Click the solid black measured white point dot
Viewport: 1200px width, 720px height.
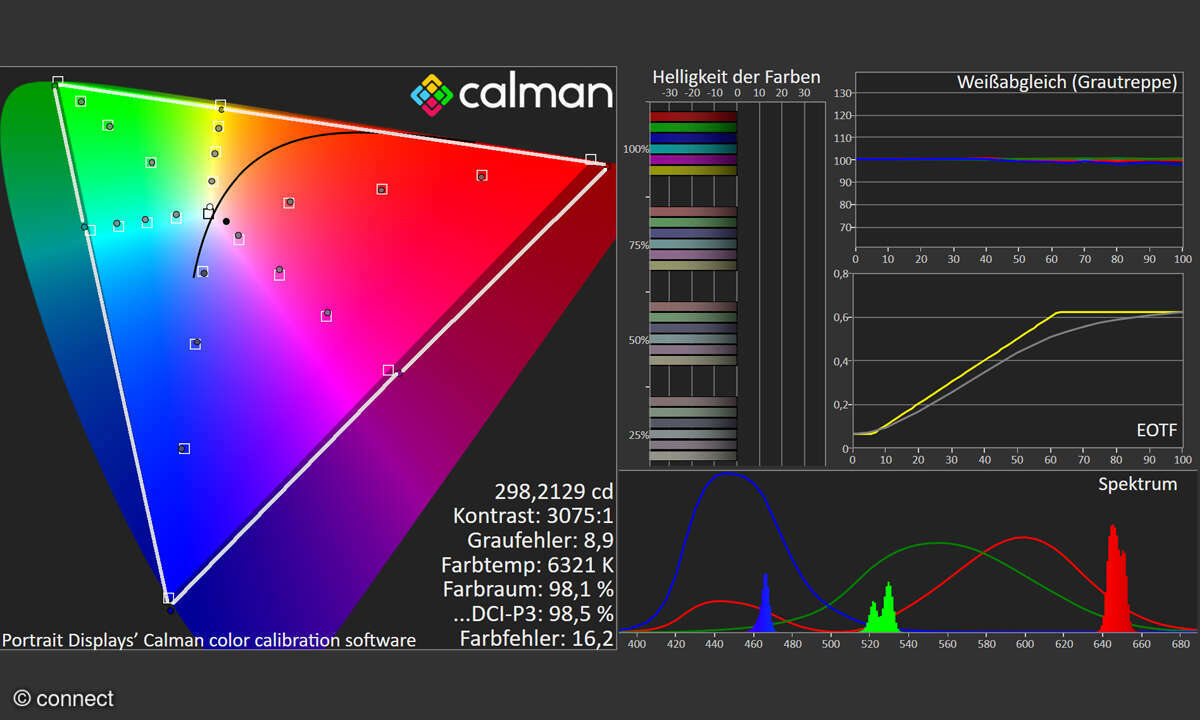click(227, 221)
